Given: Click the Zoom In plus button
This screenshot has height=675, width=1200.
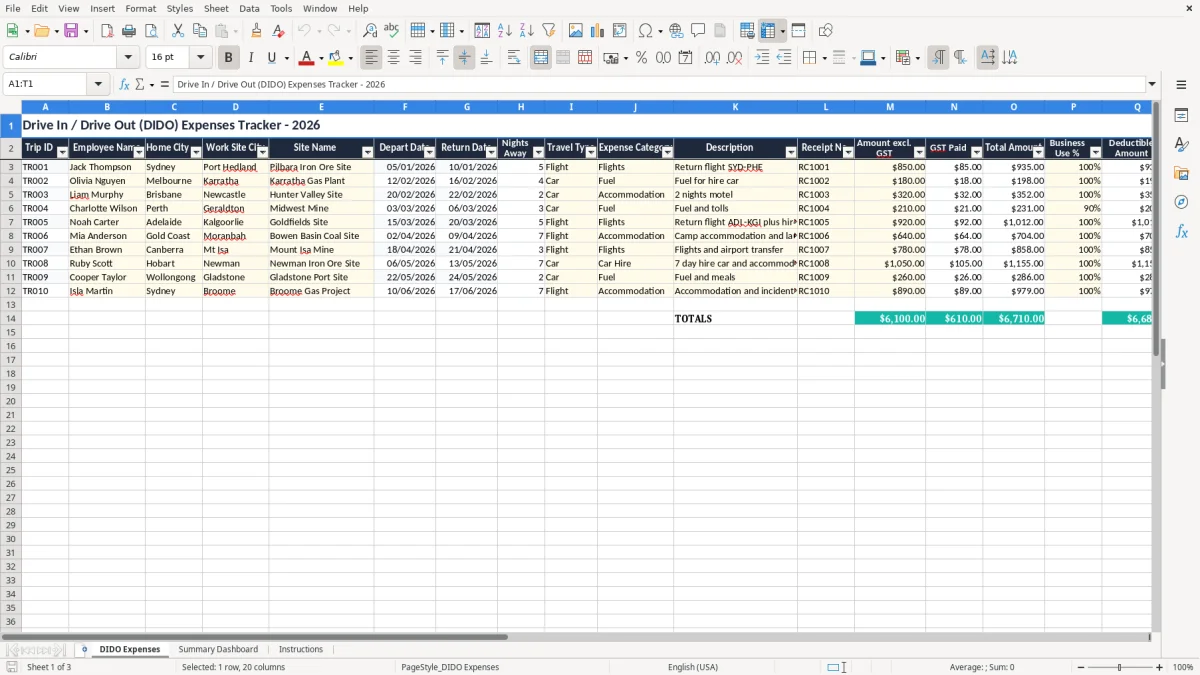Looking at the screenshot, I should pyautogui.click(x=1160, y=667).
